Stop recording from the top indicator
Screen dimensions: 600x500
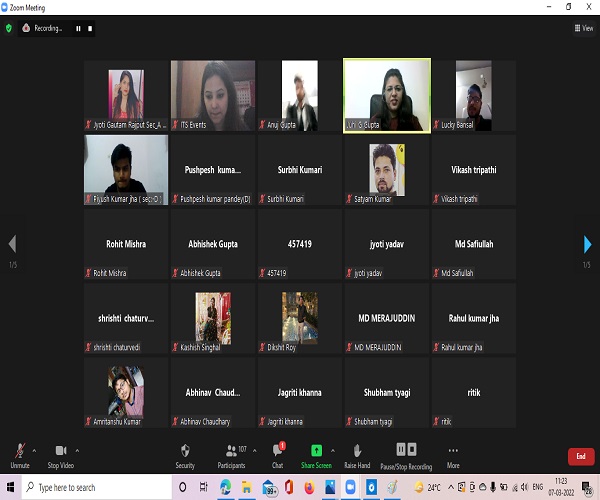click(x=90, y=28)
